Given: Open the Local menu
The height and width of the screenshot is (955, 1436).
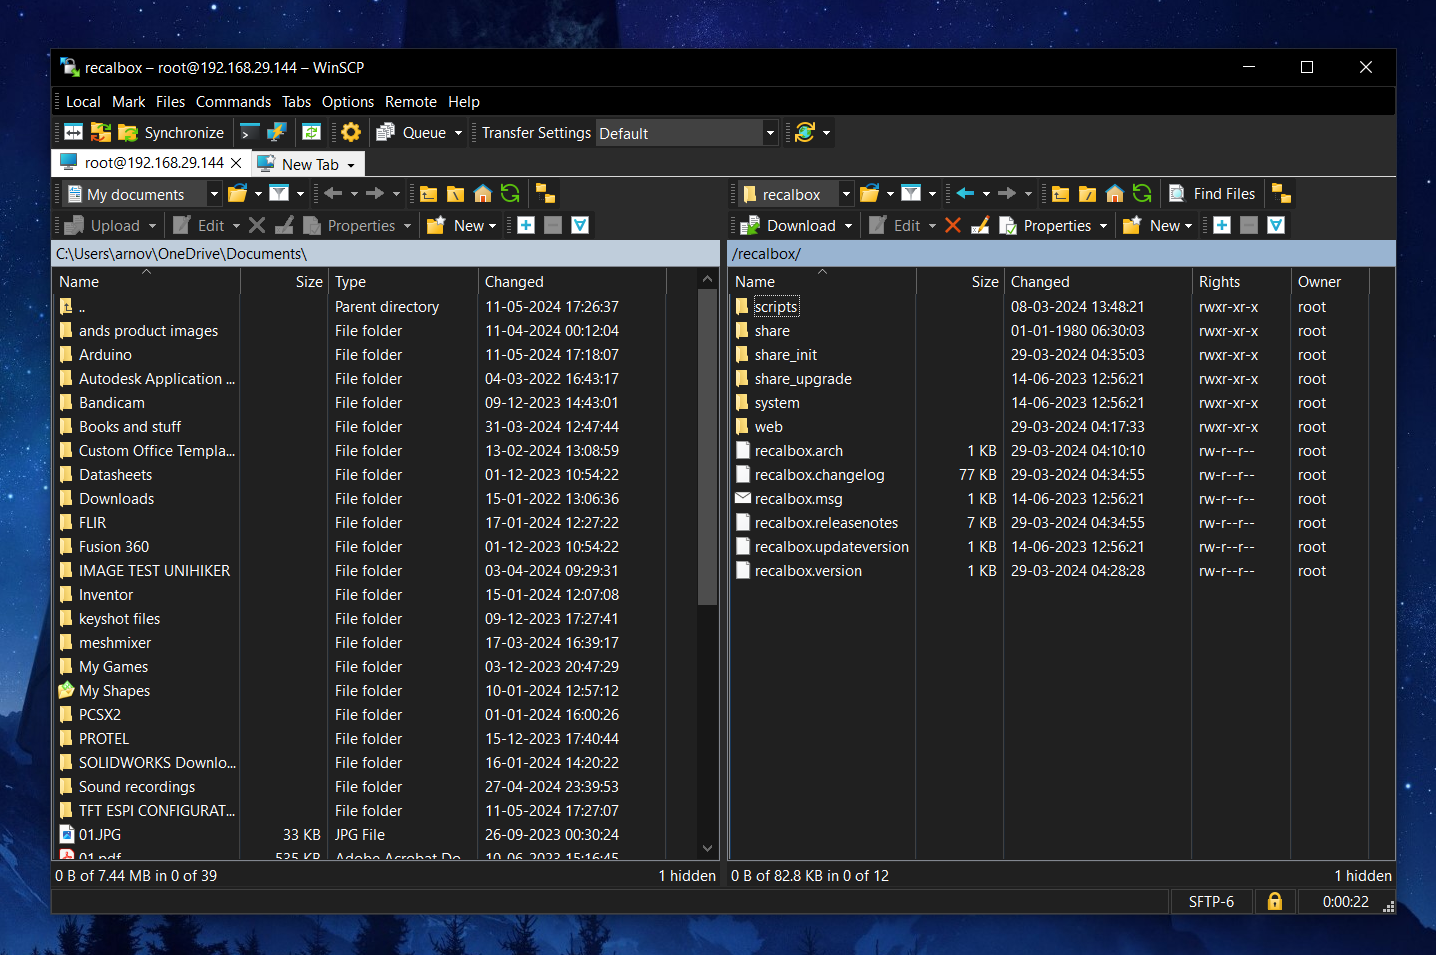Looking at the screenshot, I should tap(83, 101).
